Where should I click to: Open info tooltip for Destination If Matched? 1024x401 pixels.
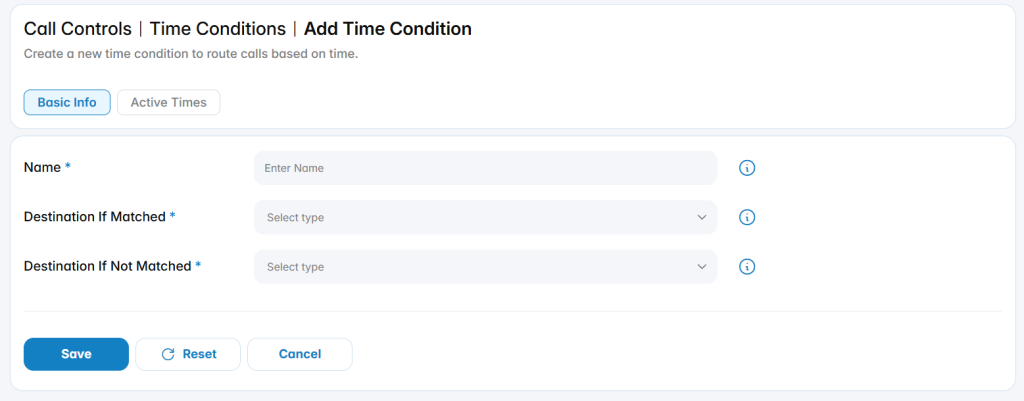point(747,217)
